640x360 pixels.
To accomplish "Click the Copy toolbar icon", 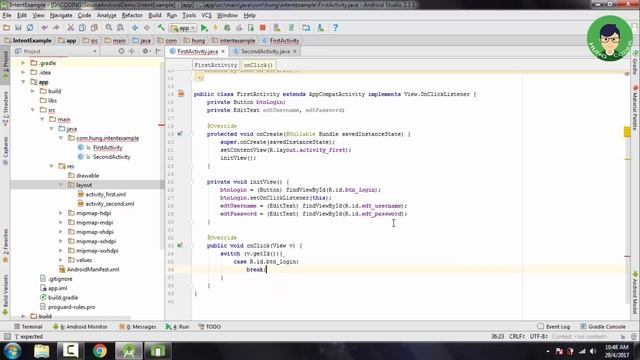I will 82,28.
